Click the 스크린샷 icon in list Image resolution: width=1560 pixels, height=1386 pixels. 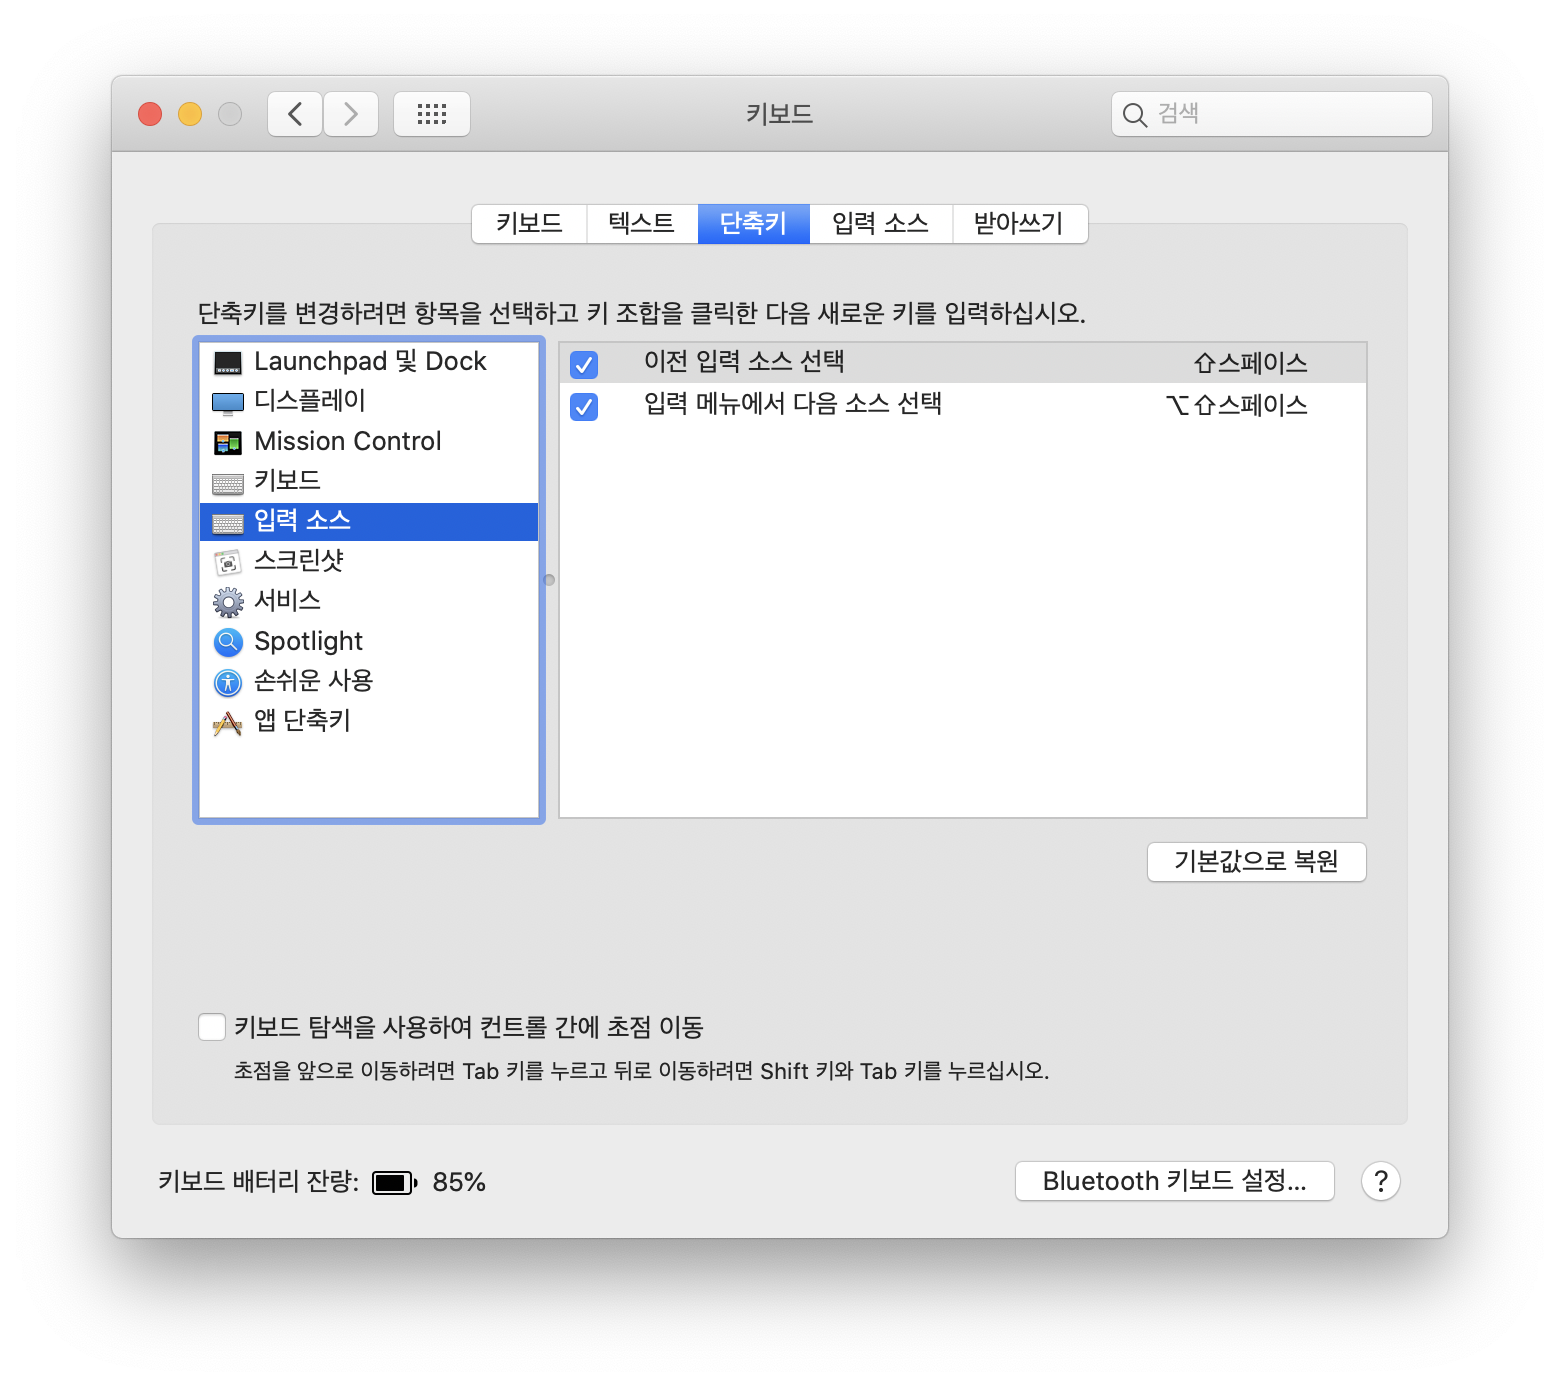pos(228,563)
